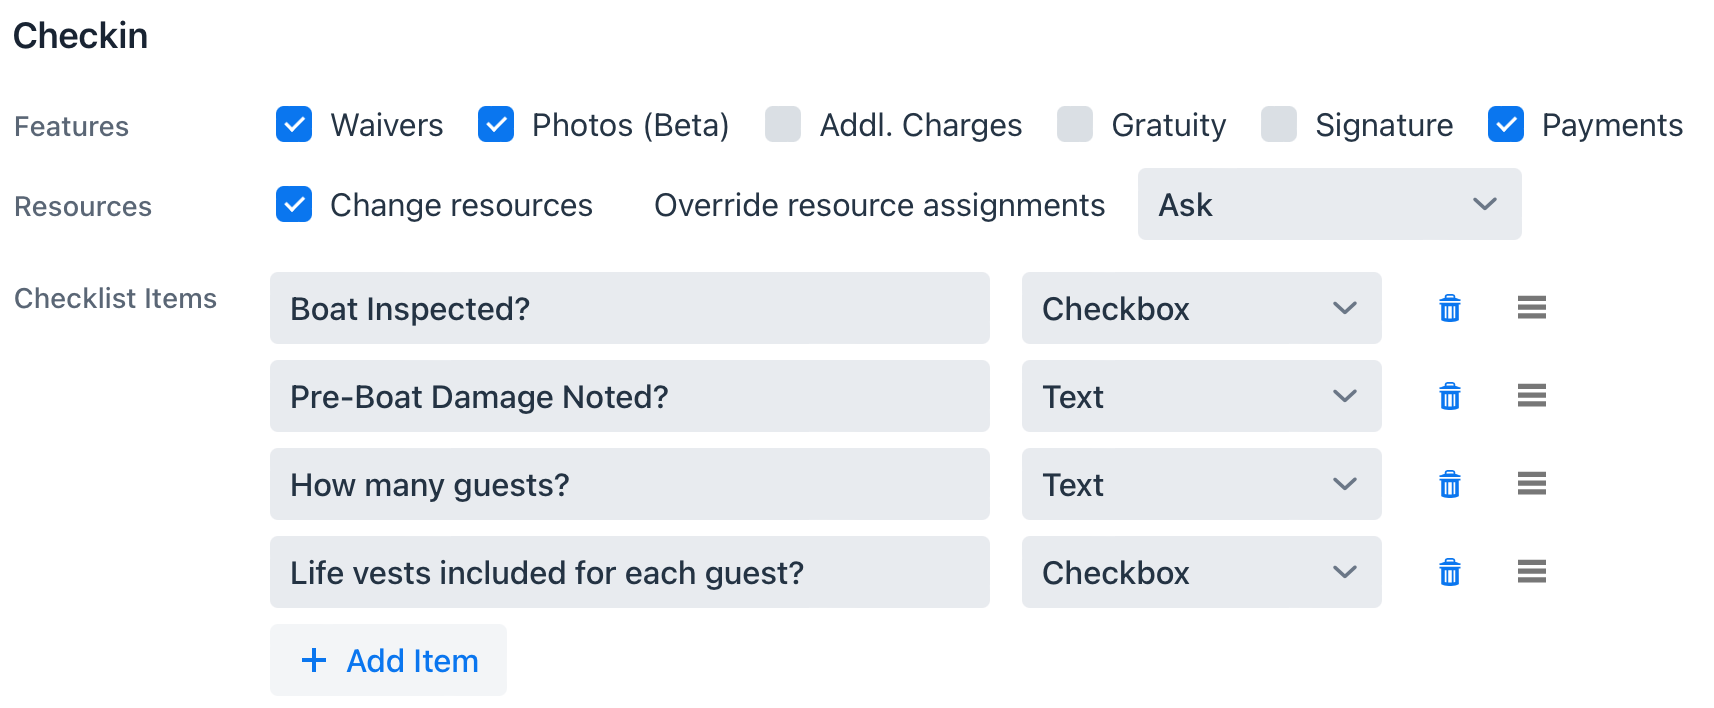The image size is (1714, 708).
Task: Grab reorder handle for Boat Inspected row
Action: tap(1531, 308)
